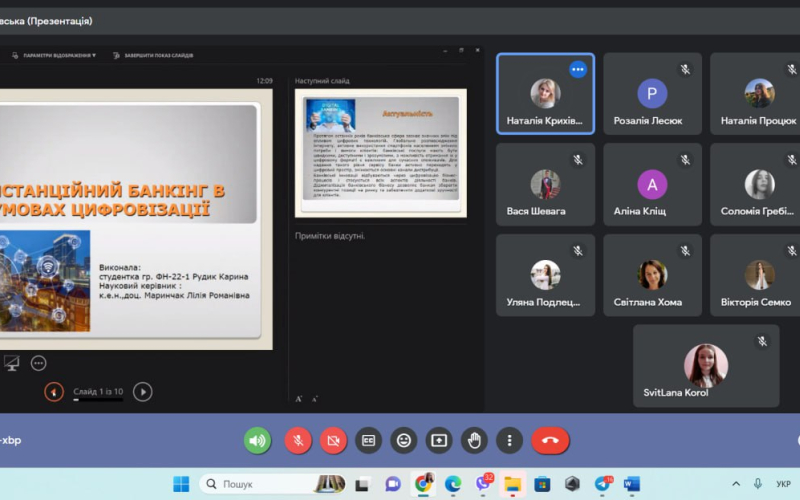Screen dimensions: 800x500
Task: Click muted mic icon on SvitLana Korol tile
Action: (762, 341)
